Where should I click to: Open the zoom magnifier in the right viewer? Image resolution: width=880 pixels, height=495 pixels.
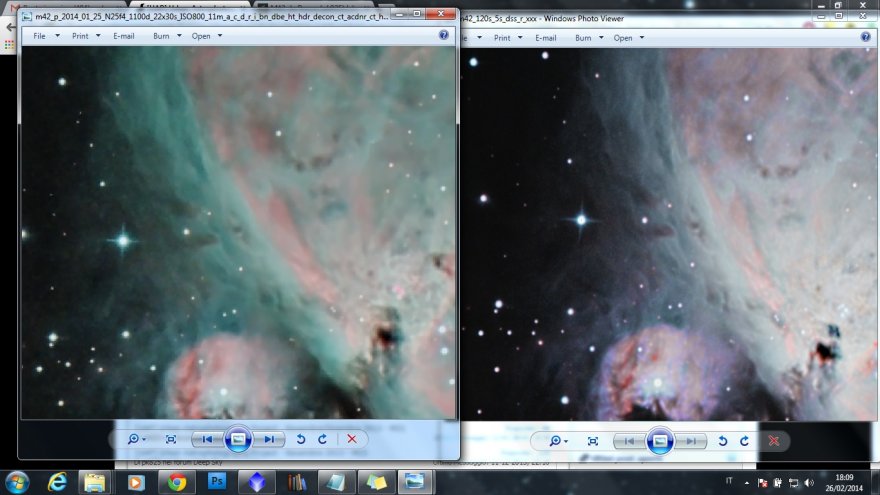pyautogui.click(x=555, y=441)
